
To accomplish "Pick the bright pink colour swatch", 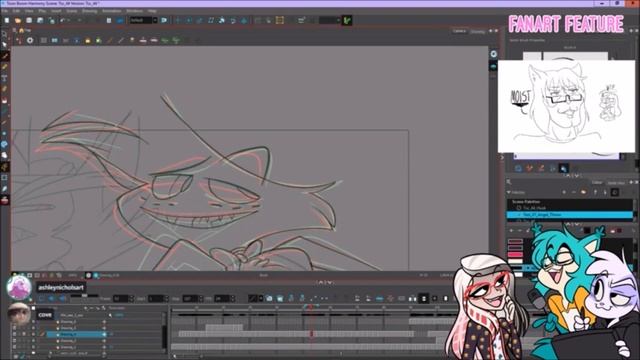I will coord(515,255).
